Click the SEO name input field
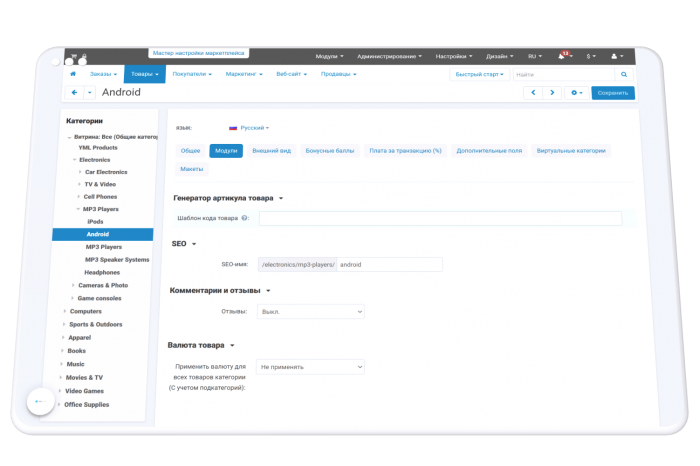The width and height of the screenshot is (700, 466). [x=390, y=265]
